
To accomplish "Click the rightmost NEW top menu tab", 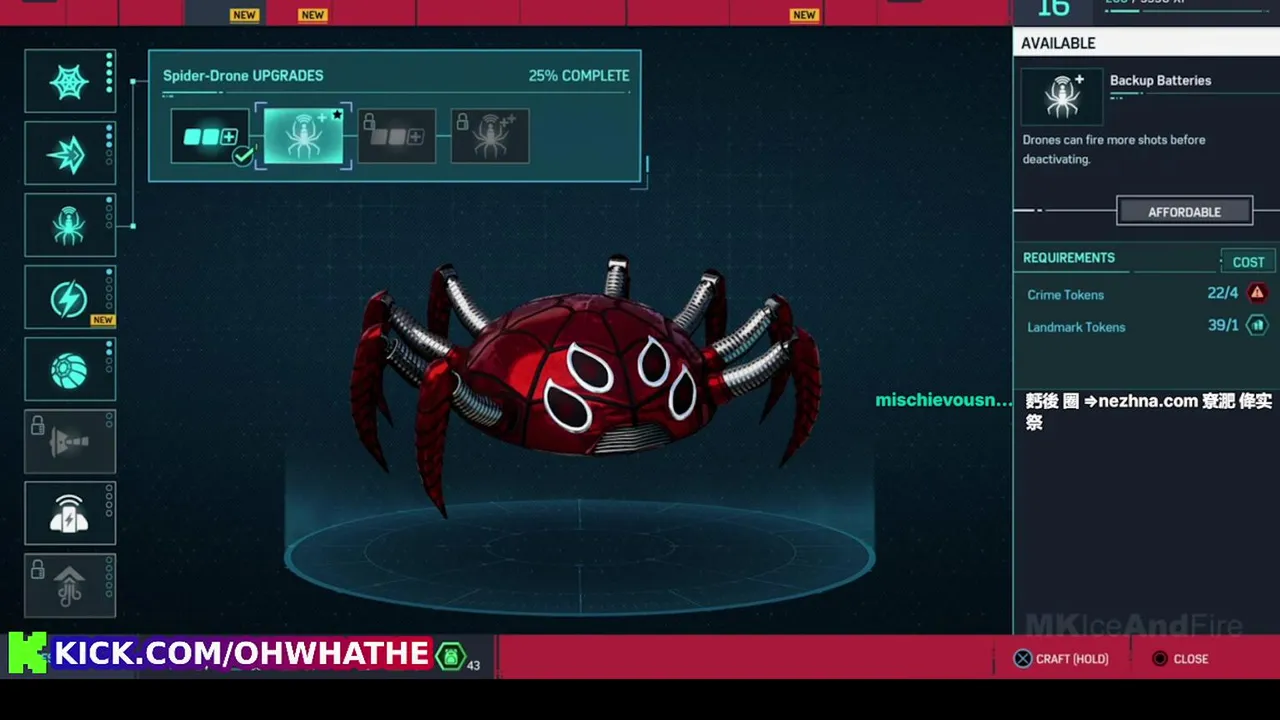I will pos(804,15).
